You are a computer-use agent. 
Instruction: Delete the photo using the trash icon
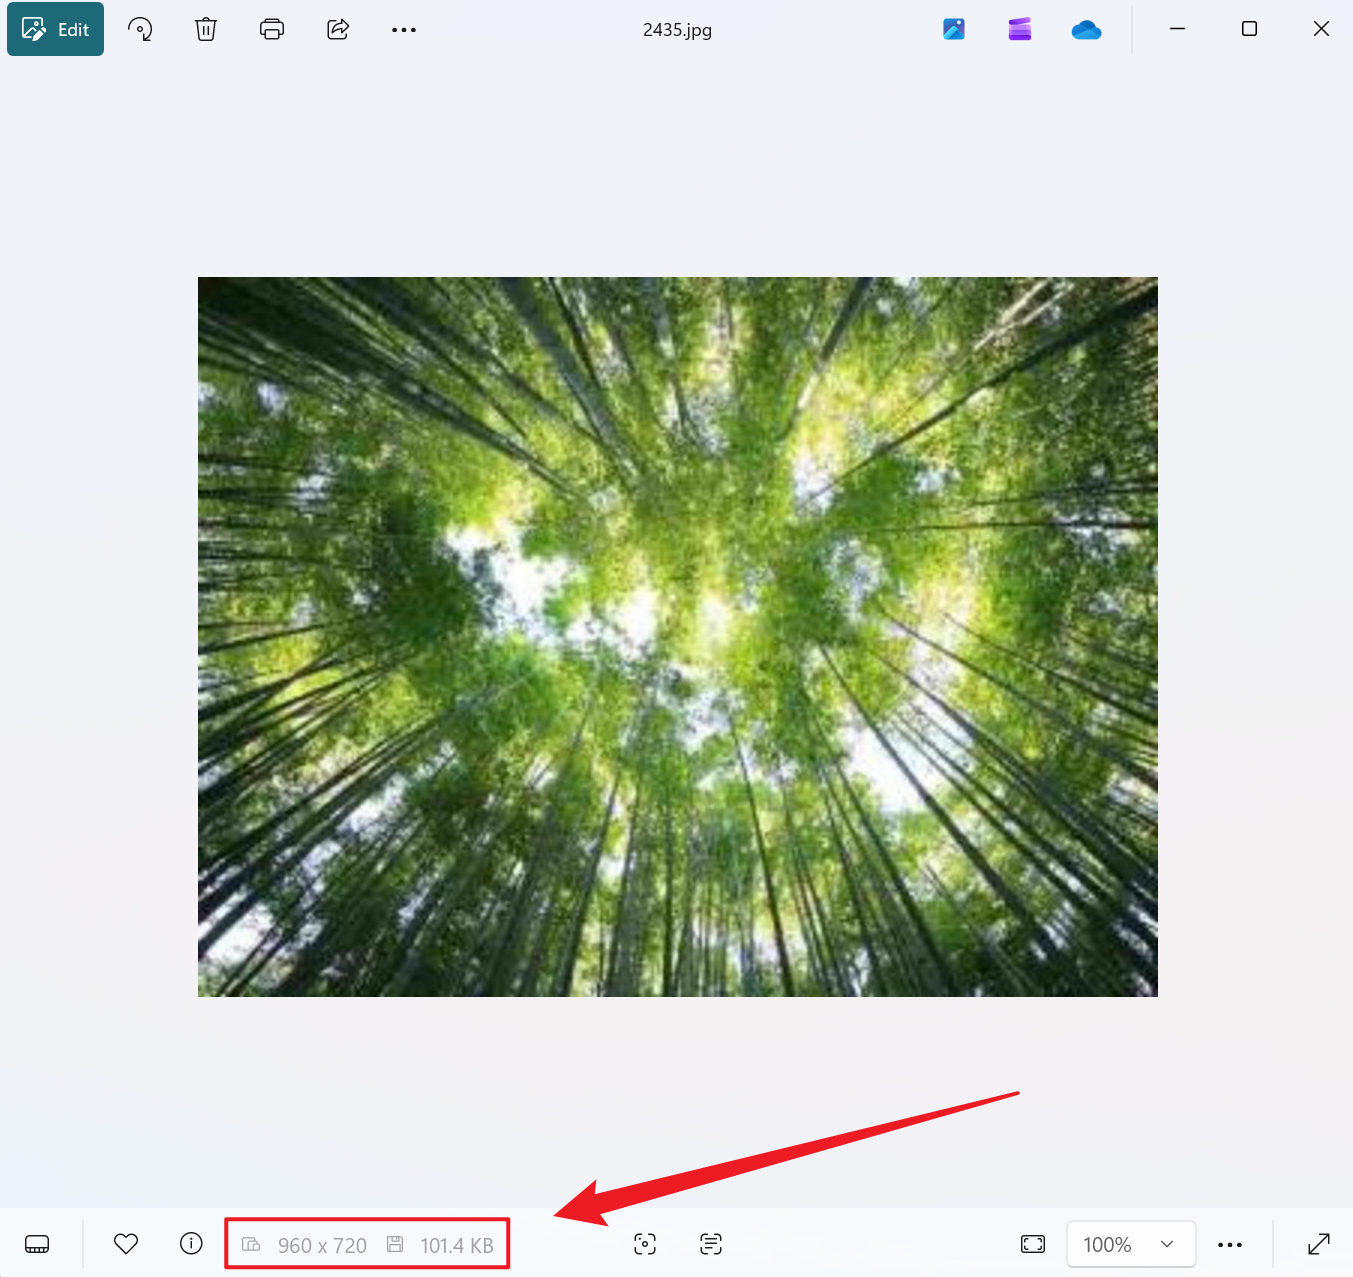pyautogui.click(x=206, y=29)
